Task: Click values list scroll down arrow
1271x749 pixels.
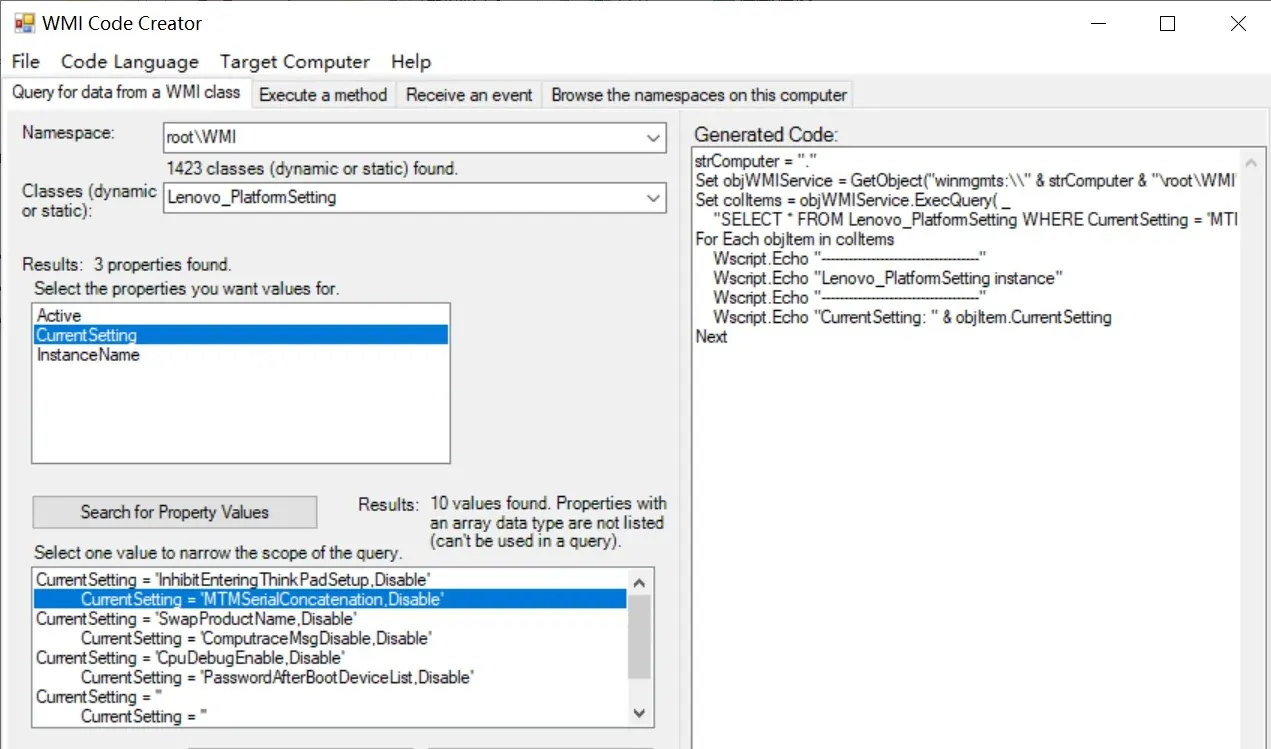Action: click(x=640, y=713)
